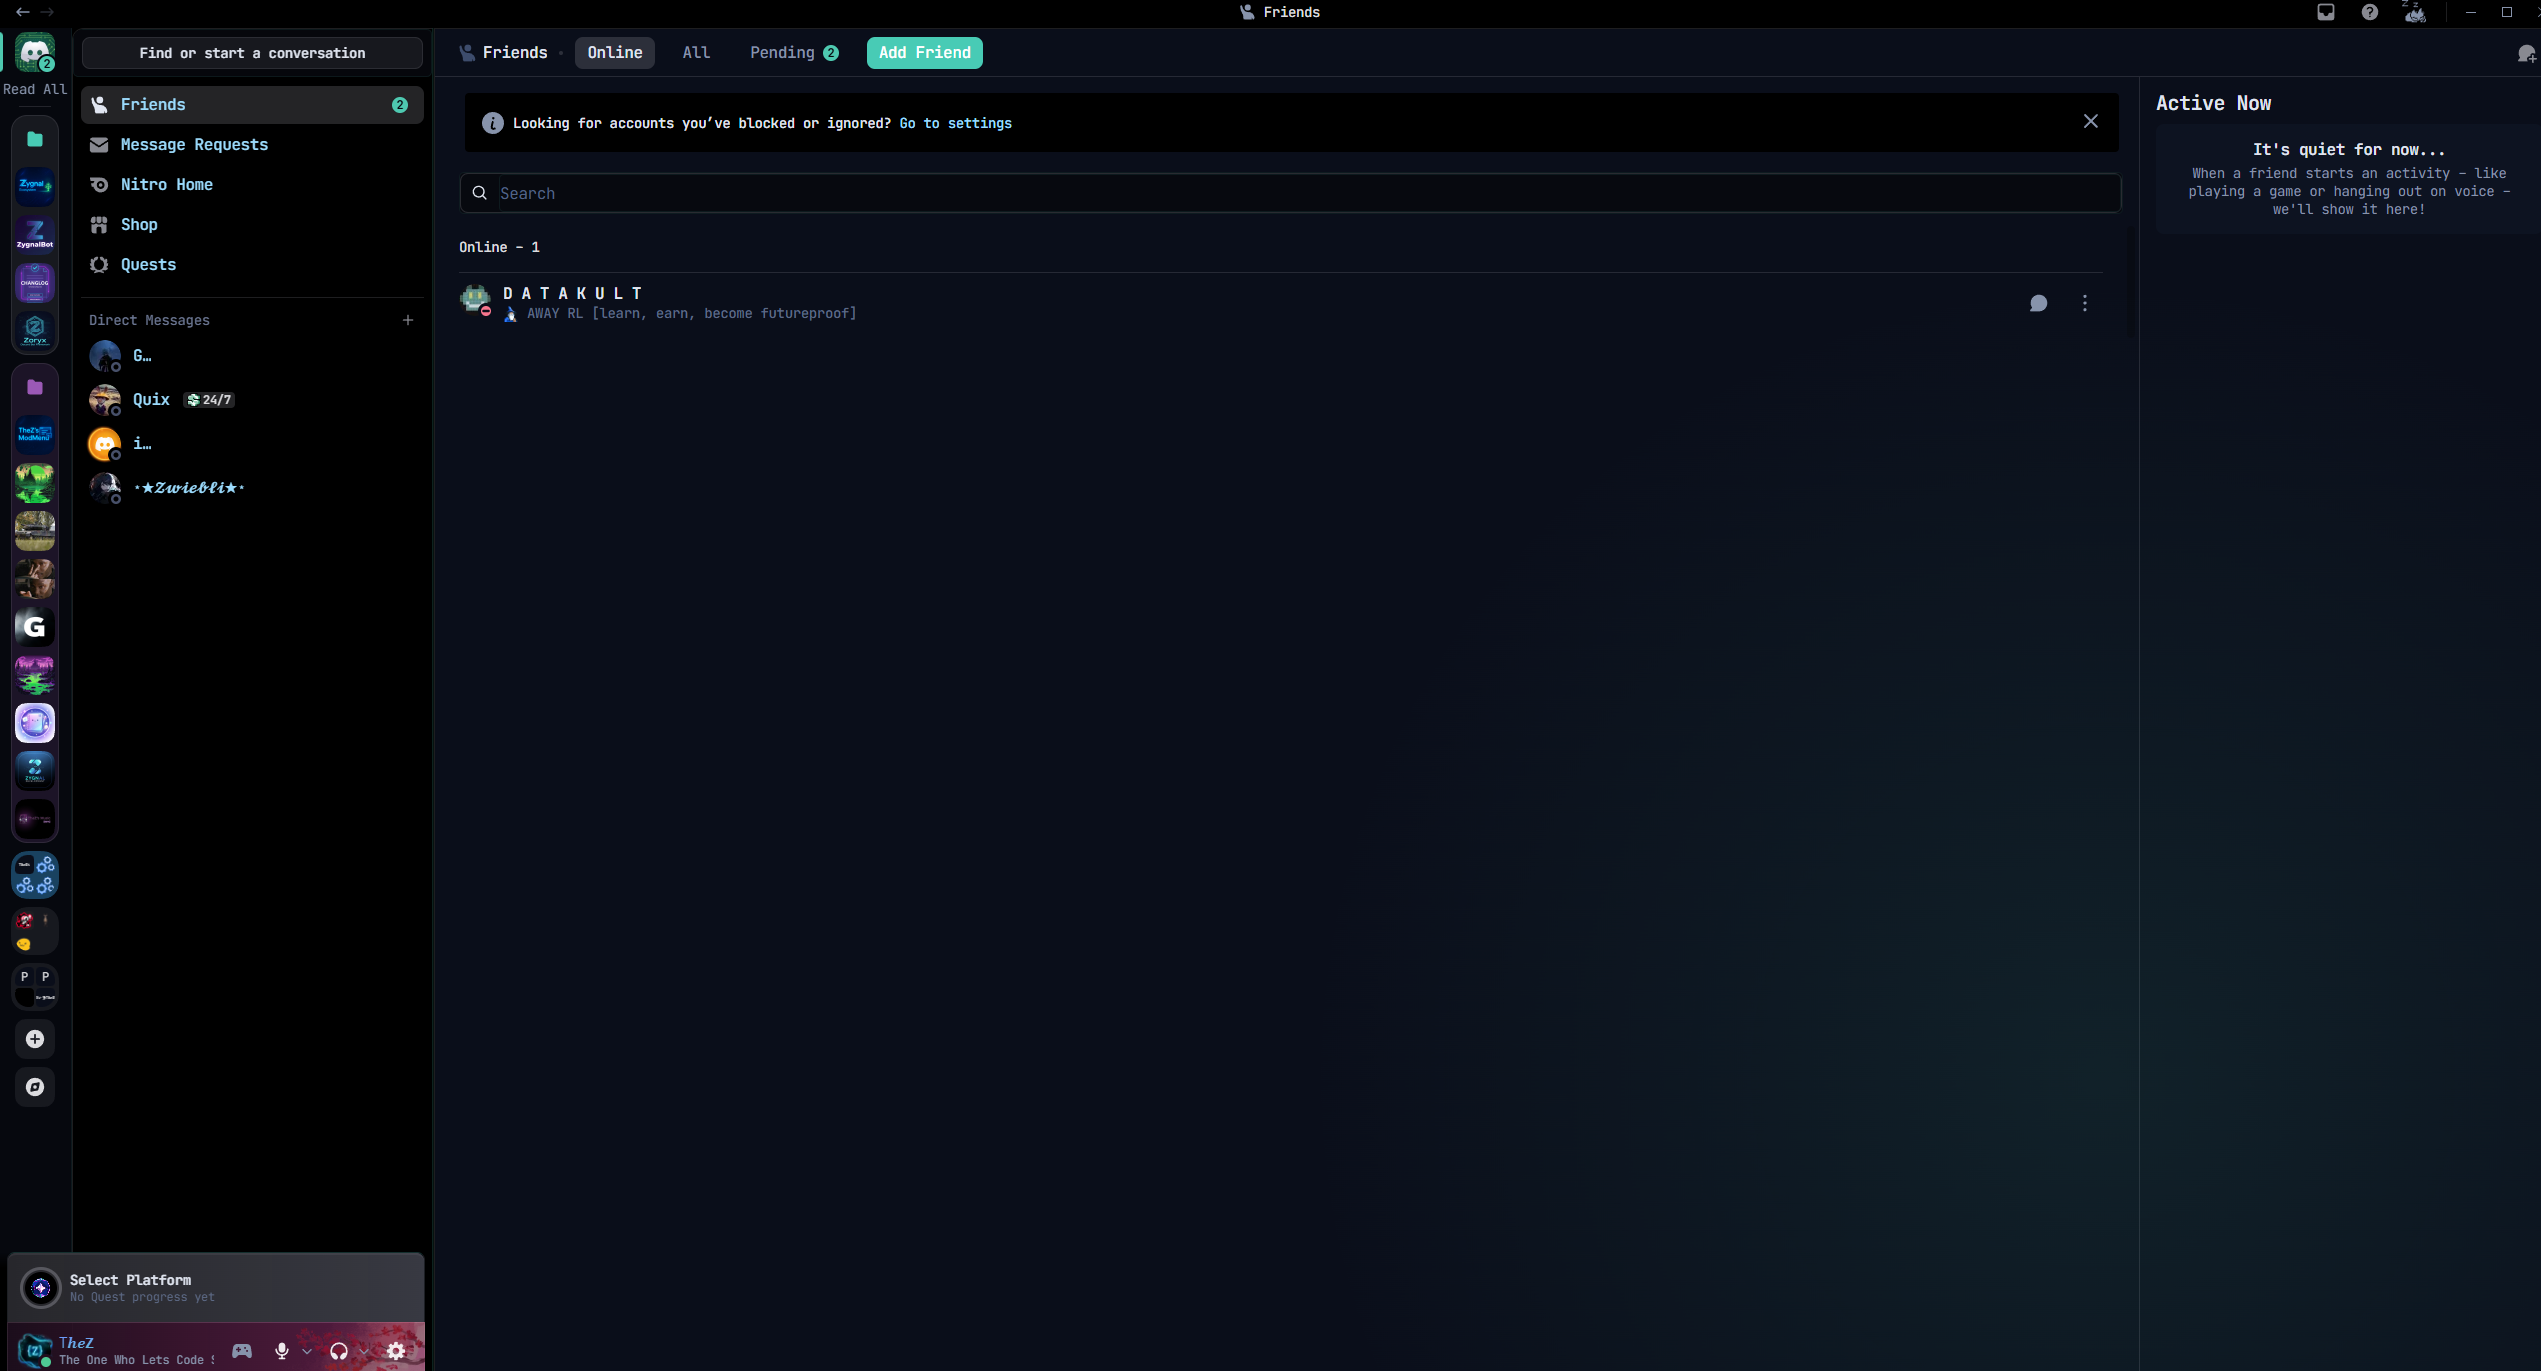This screenshot has height=1371, width=2541.
Task: Open TheZ user profile panel
Action: tap(116, 1351)
